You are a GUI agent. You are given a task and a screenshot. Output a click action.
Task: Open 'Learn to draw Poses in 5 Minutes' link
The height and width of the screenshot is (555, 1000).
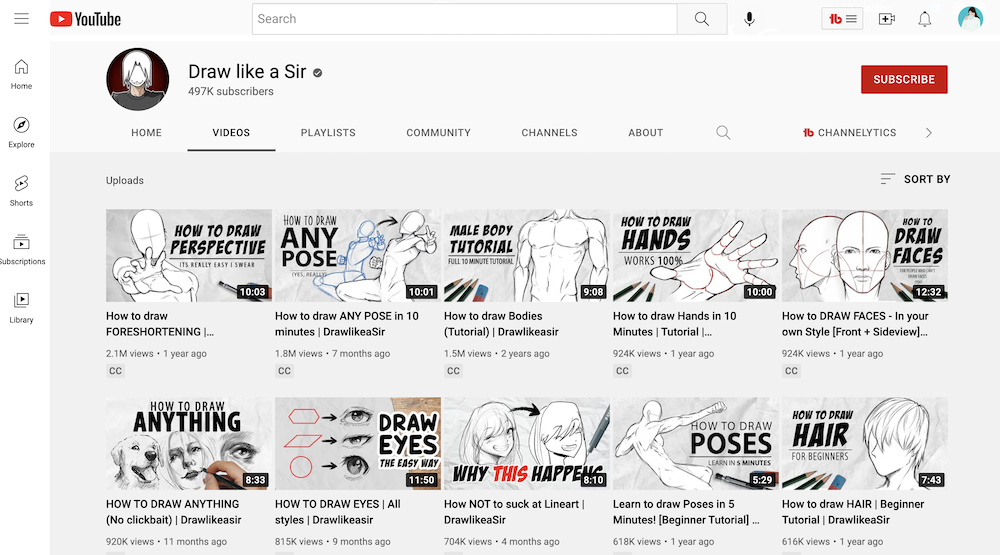click(x=686, y=512)
